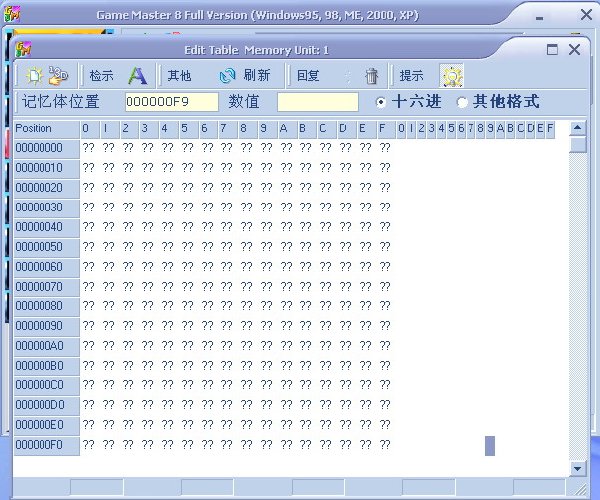Select row header 00000070
Image resolution: width=600 pixels, height=500 pixels.
[x=47, y=287]
